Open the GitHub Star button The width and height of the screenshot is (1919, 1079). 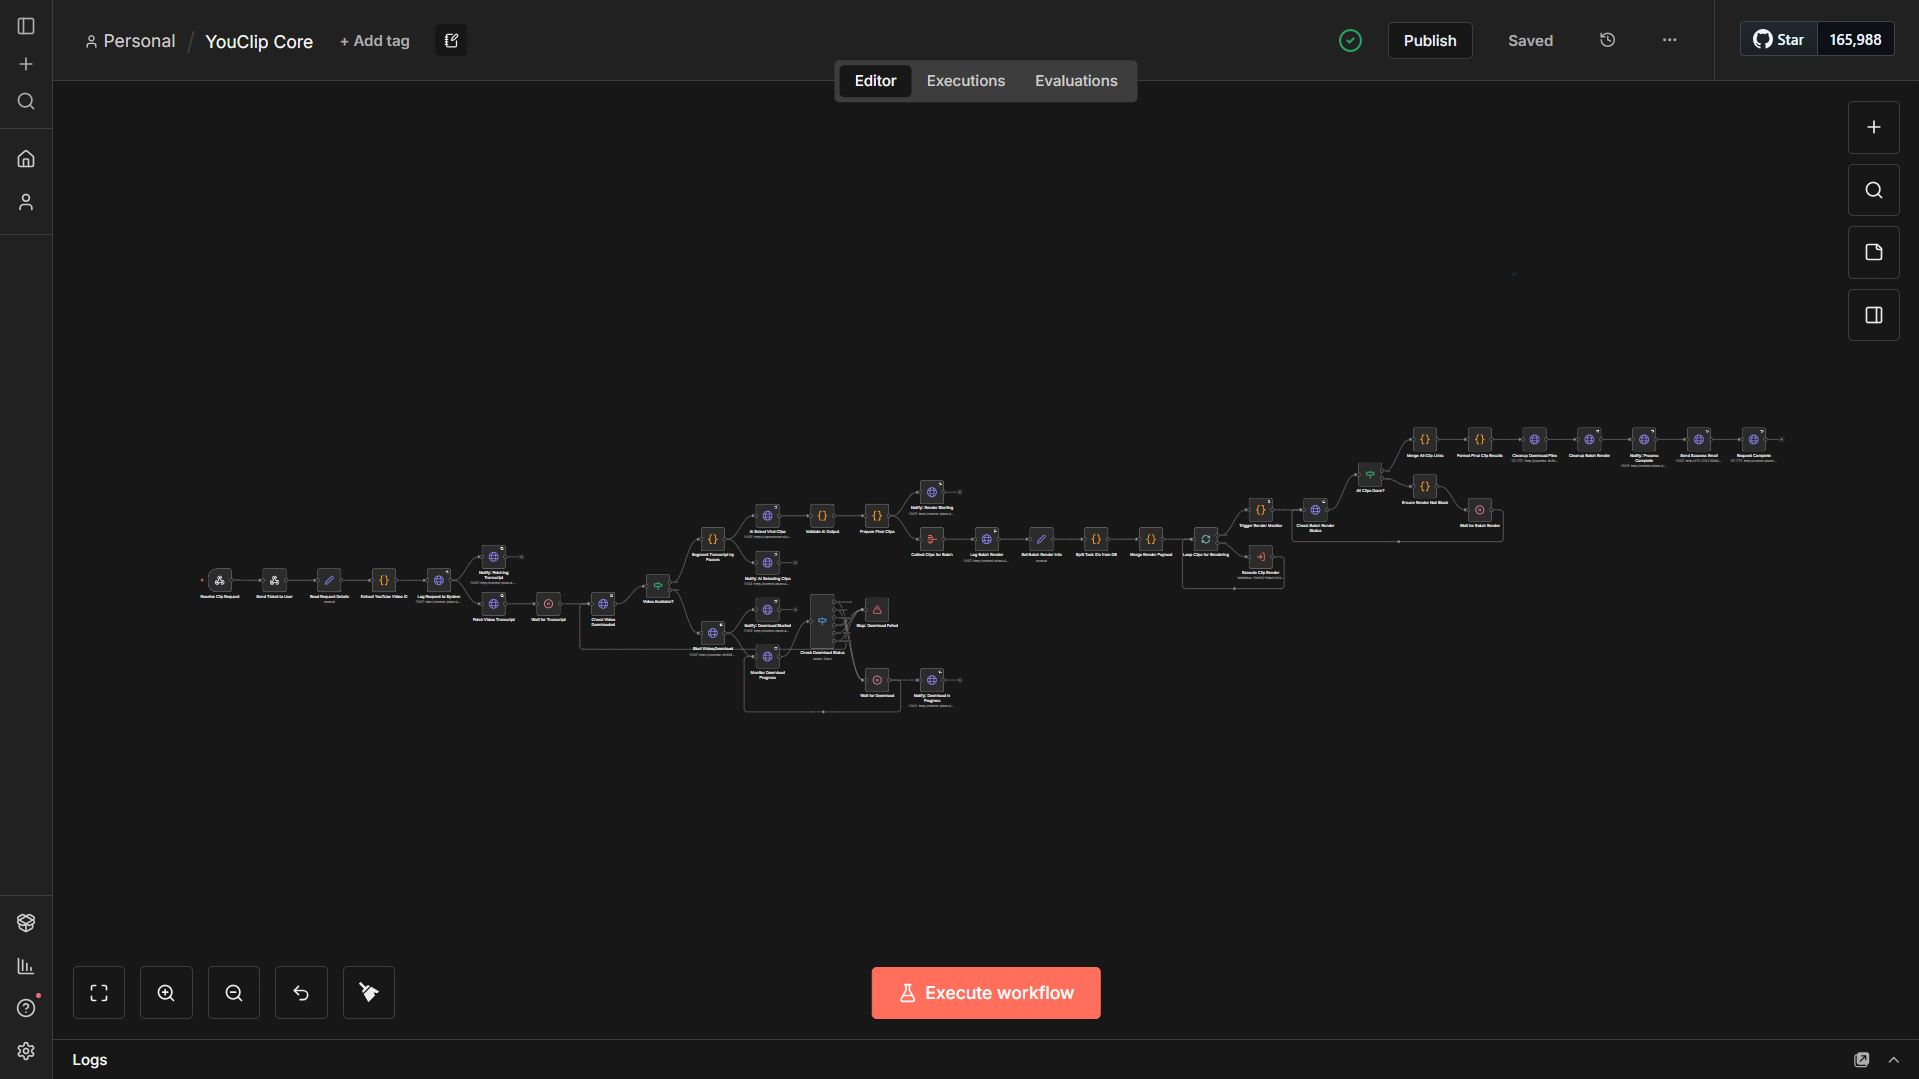(1779, 40)
